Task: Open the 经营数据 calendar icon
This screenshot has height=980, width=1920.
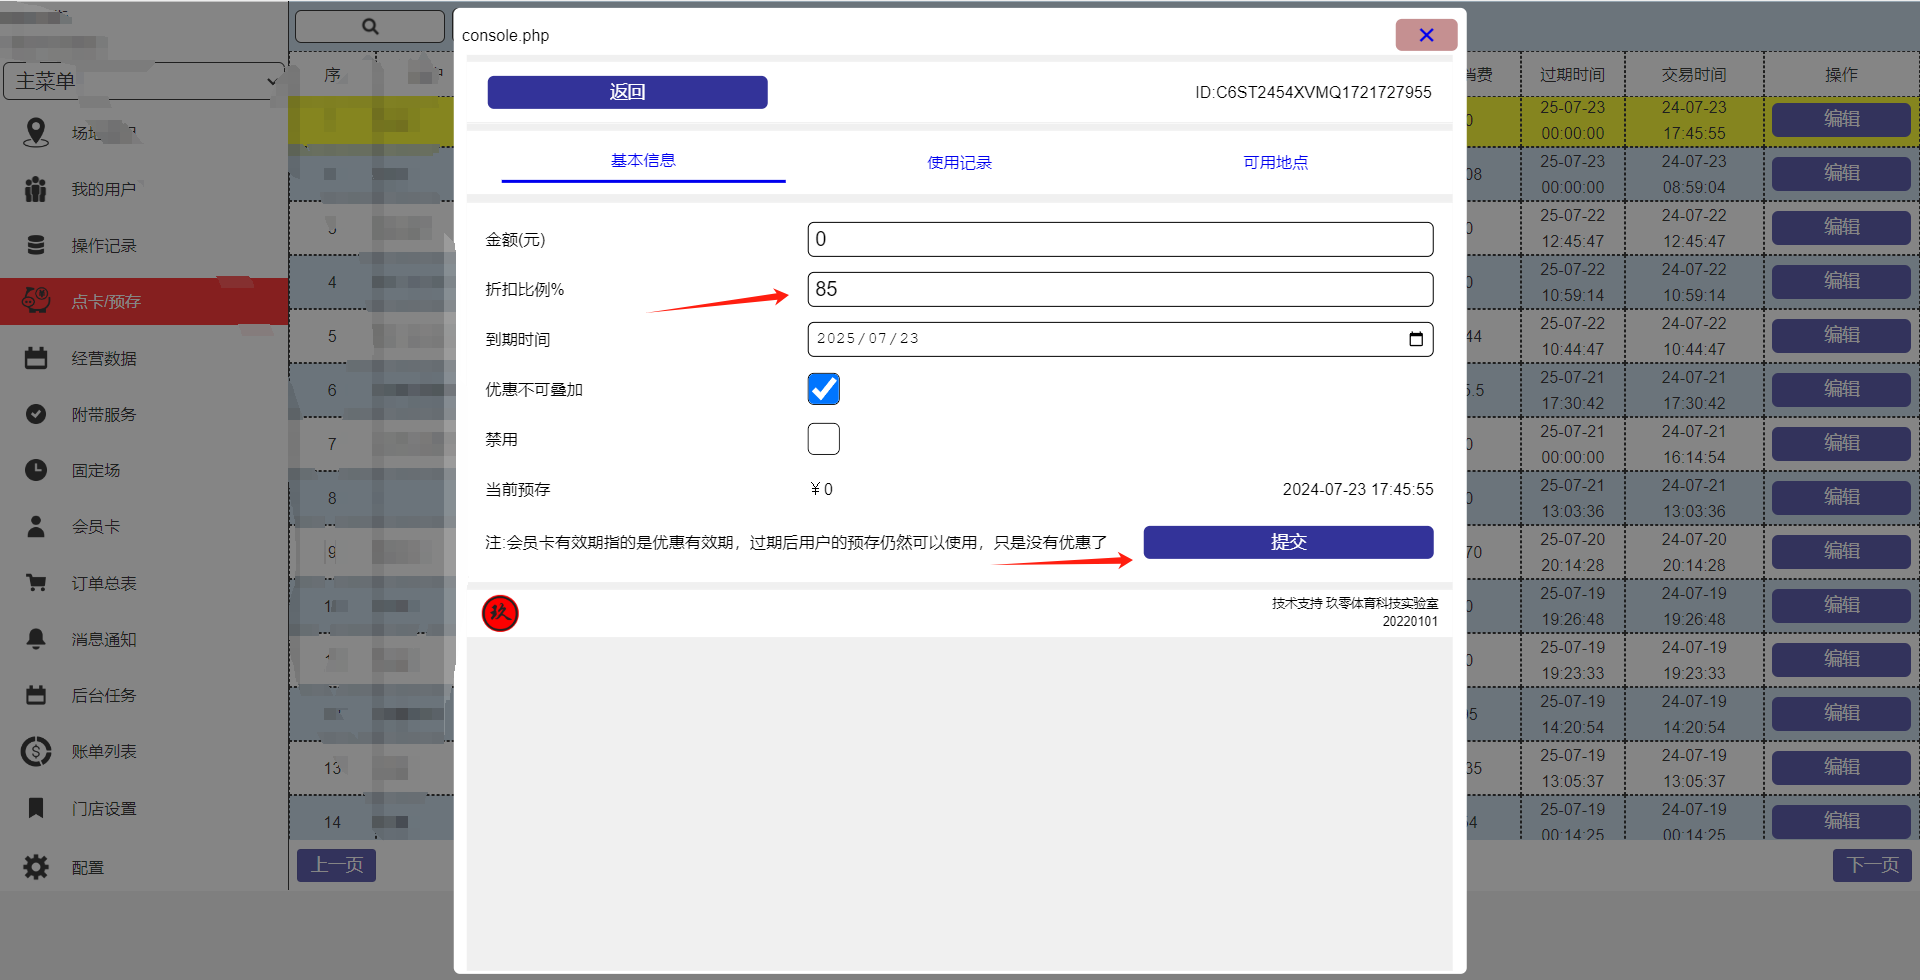Action: (36, 358)
